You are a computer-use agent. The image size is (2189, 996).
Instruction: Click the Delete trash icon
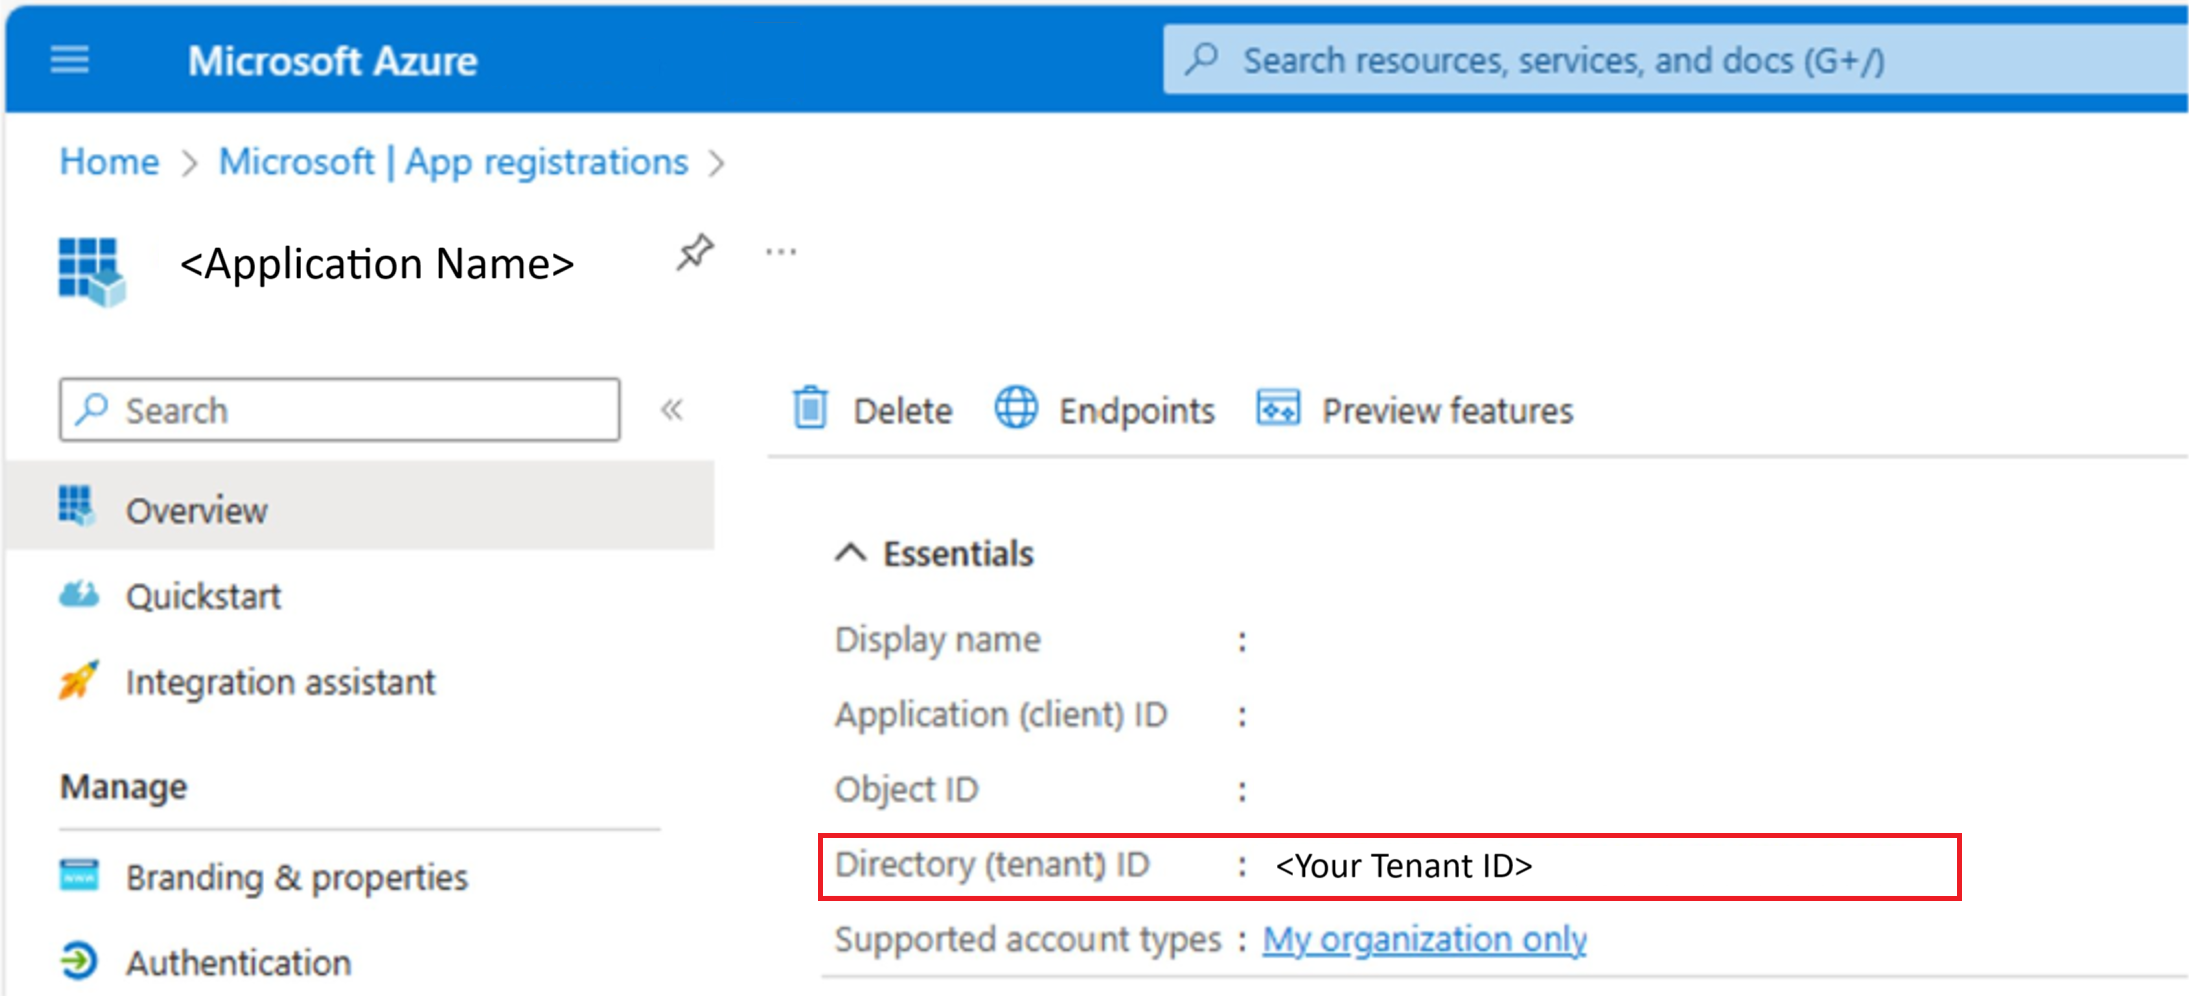tap(810, 409)
